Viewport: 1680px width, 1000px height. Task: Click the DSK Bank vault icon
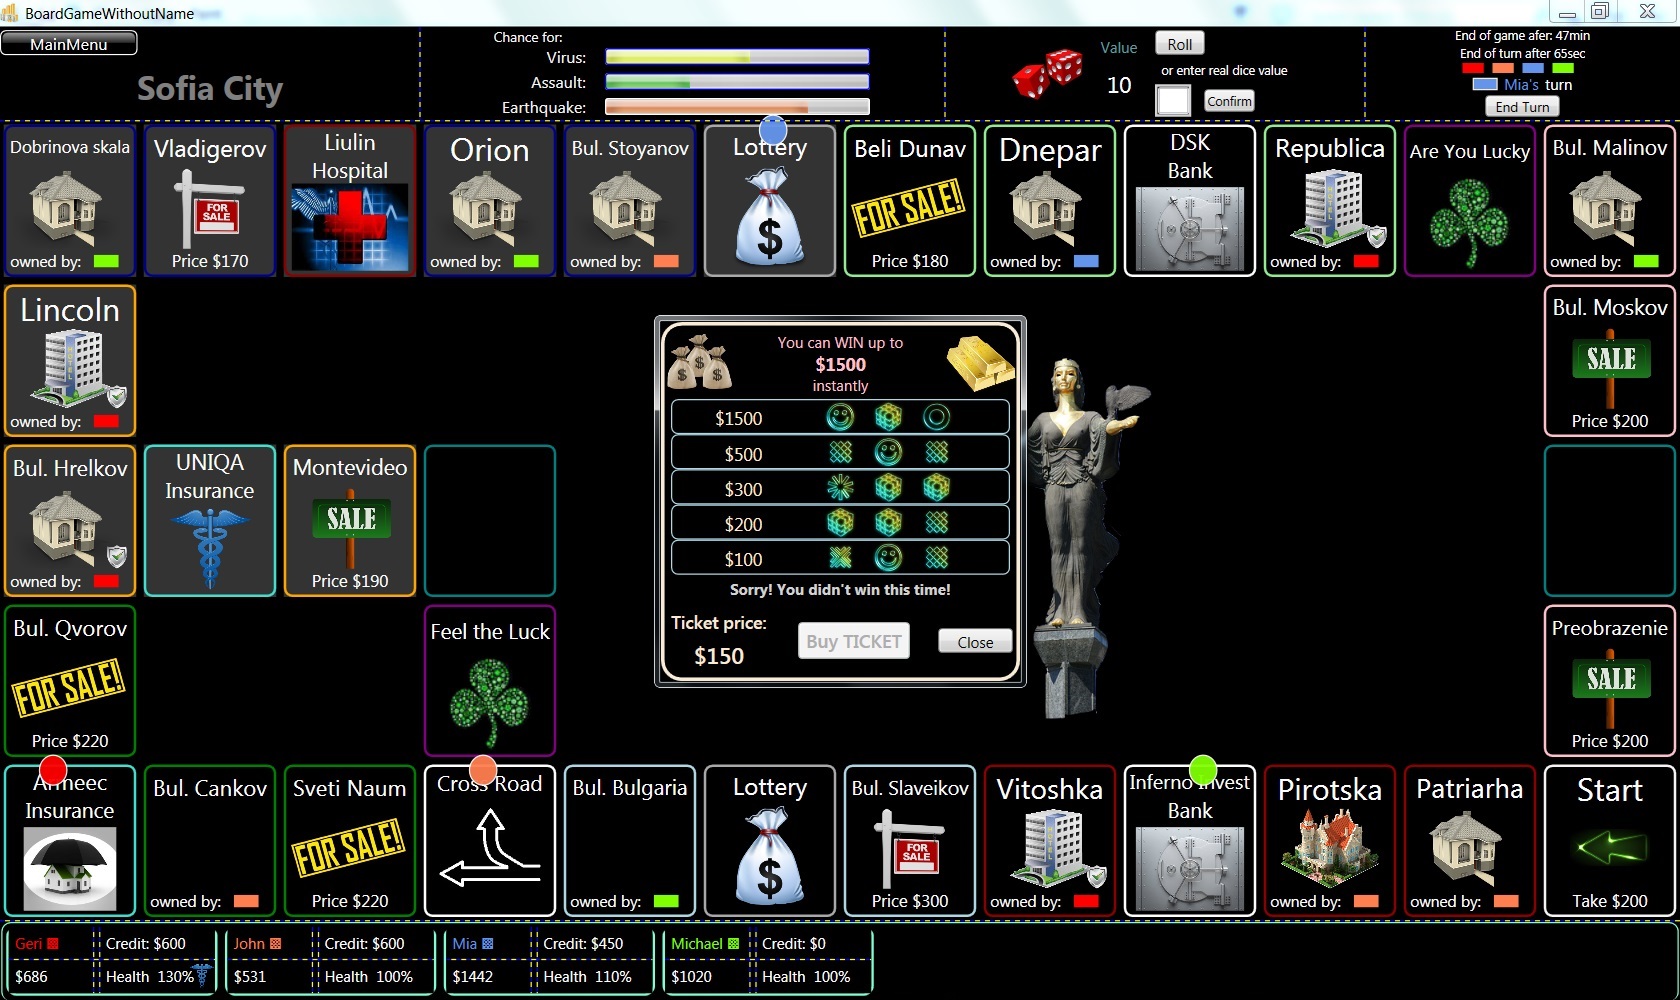tap(1190, 228)
